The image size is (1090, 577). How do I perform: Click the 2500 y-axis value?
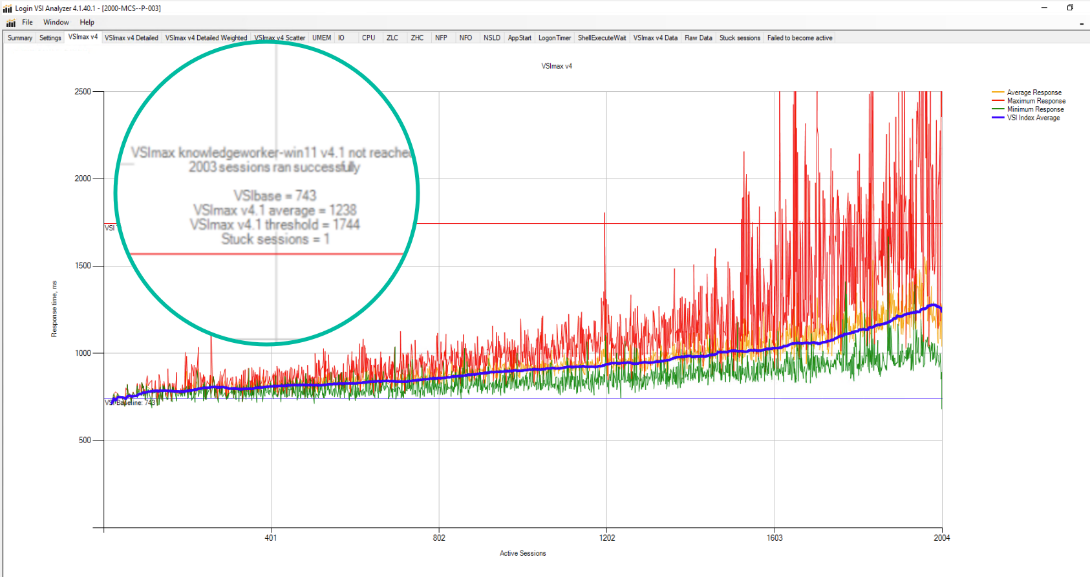pos(83,92)
